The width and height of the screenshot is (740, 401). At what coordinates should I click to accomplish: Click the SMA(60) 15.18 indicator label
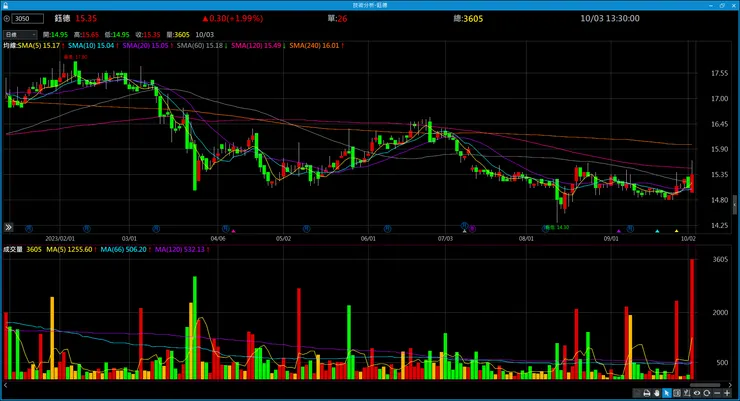[x=202, y=46]
